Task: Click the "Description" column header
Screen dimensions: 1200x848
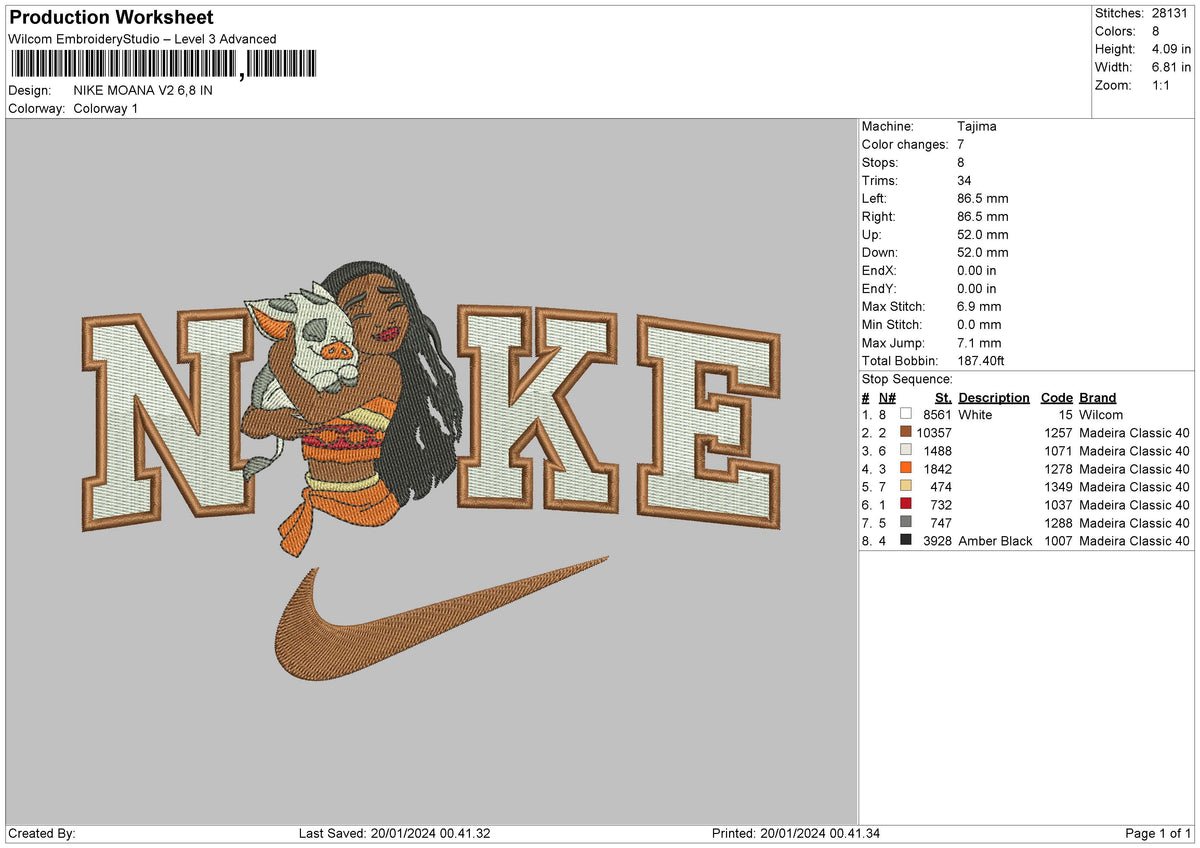Action: pos(994,397)
